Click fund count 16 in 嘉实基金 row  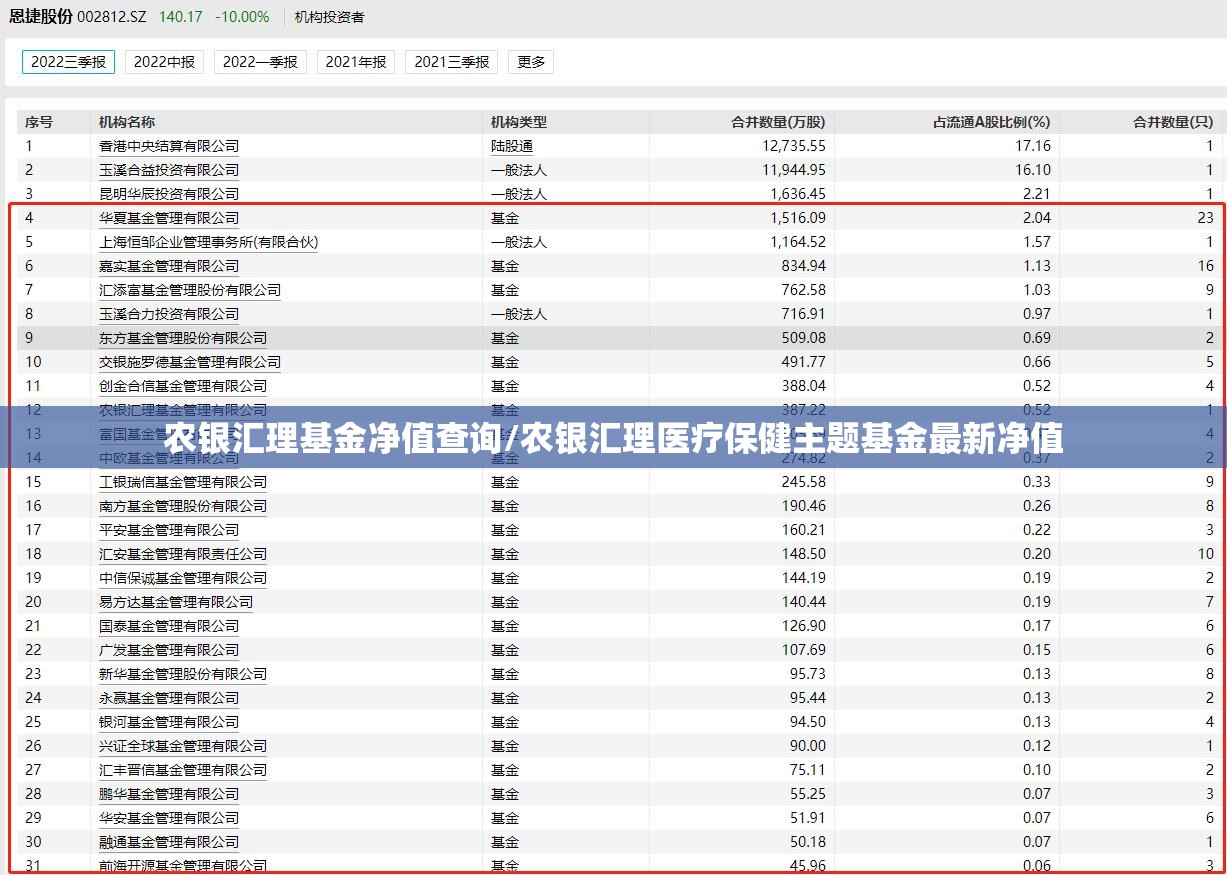1205,266
